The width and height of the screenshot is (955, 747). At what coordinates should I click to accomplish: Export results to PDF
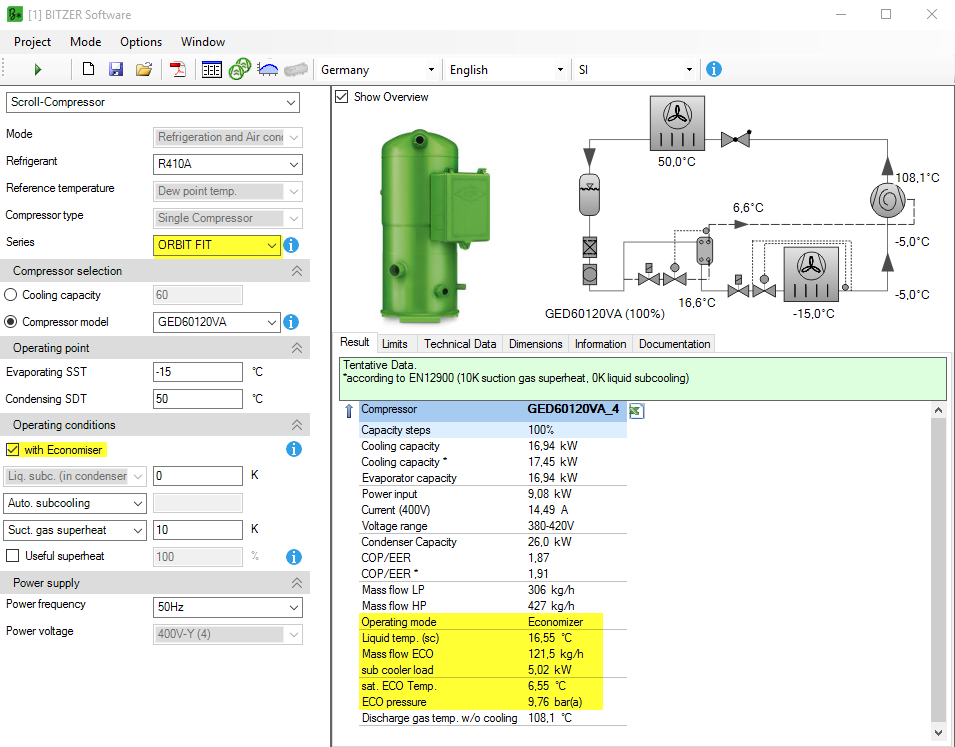178,70
